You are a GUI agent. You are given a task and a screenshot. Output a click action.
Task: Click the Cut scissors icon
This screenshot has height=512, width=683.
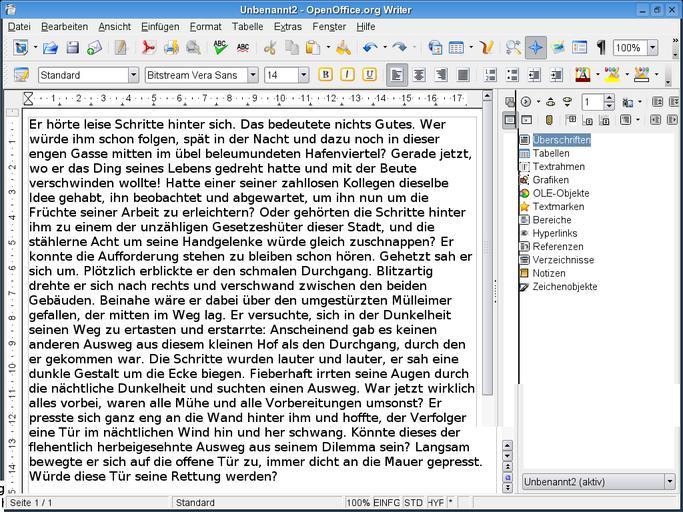269,48
